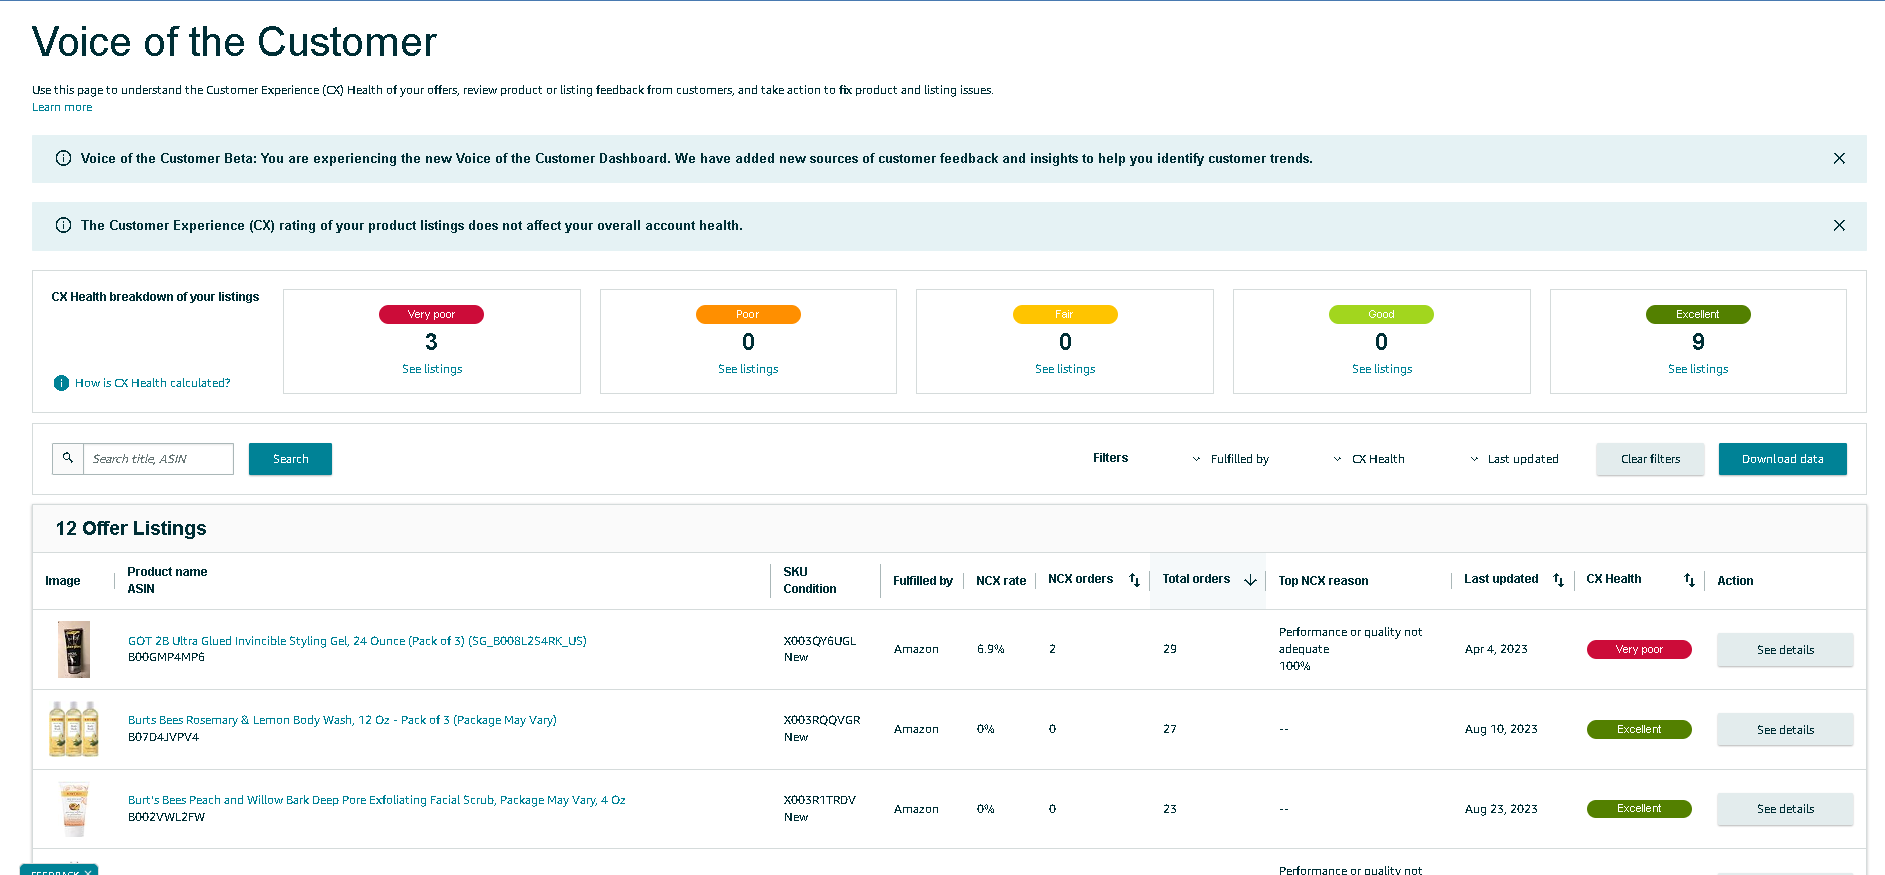Screen dimensions: 1885x875
Task: Click date Aug 23, 2023
Action: tap(1501, 809)
